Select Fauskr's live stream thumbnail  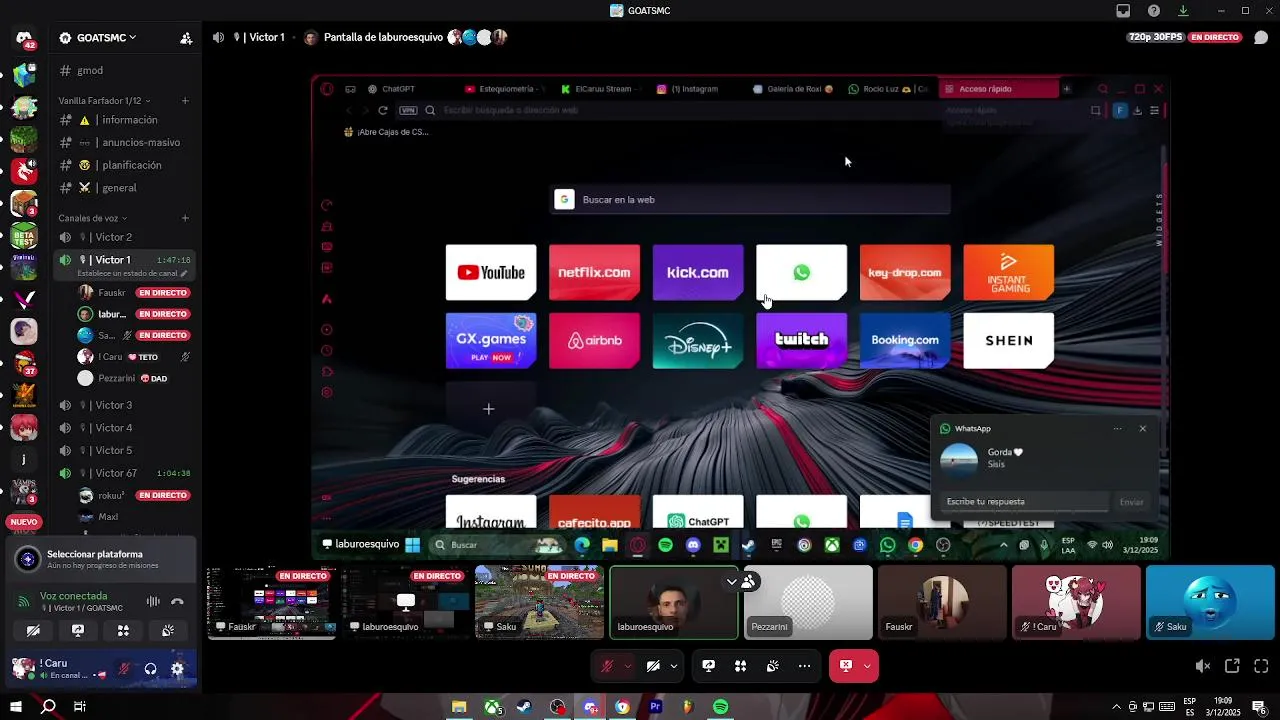click(x=271, y=602)
